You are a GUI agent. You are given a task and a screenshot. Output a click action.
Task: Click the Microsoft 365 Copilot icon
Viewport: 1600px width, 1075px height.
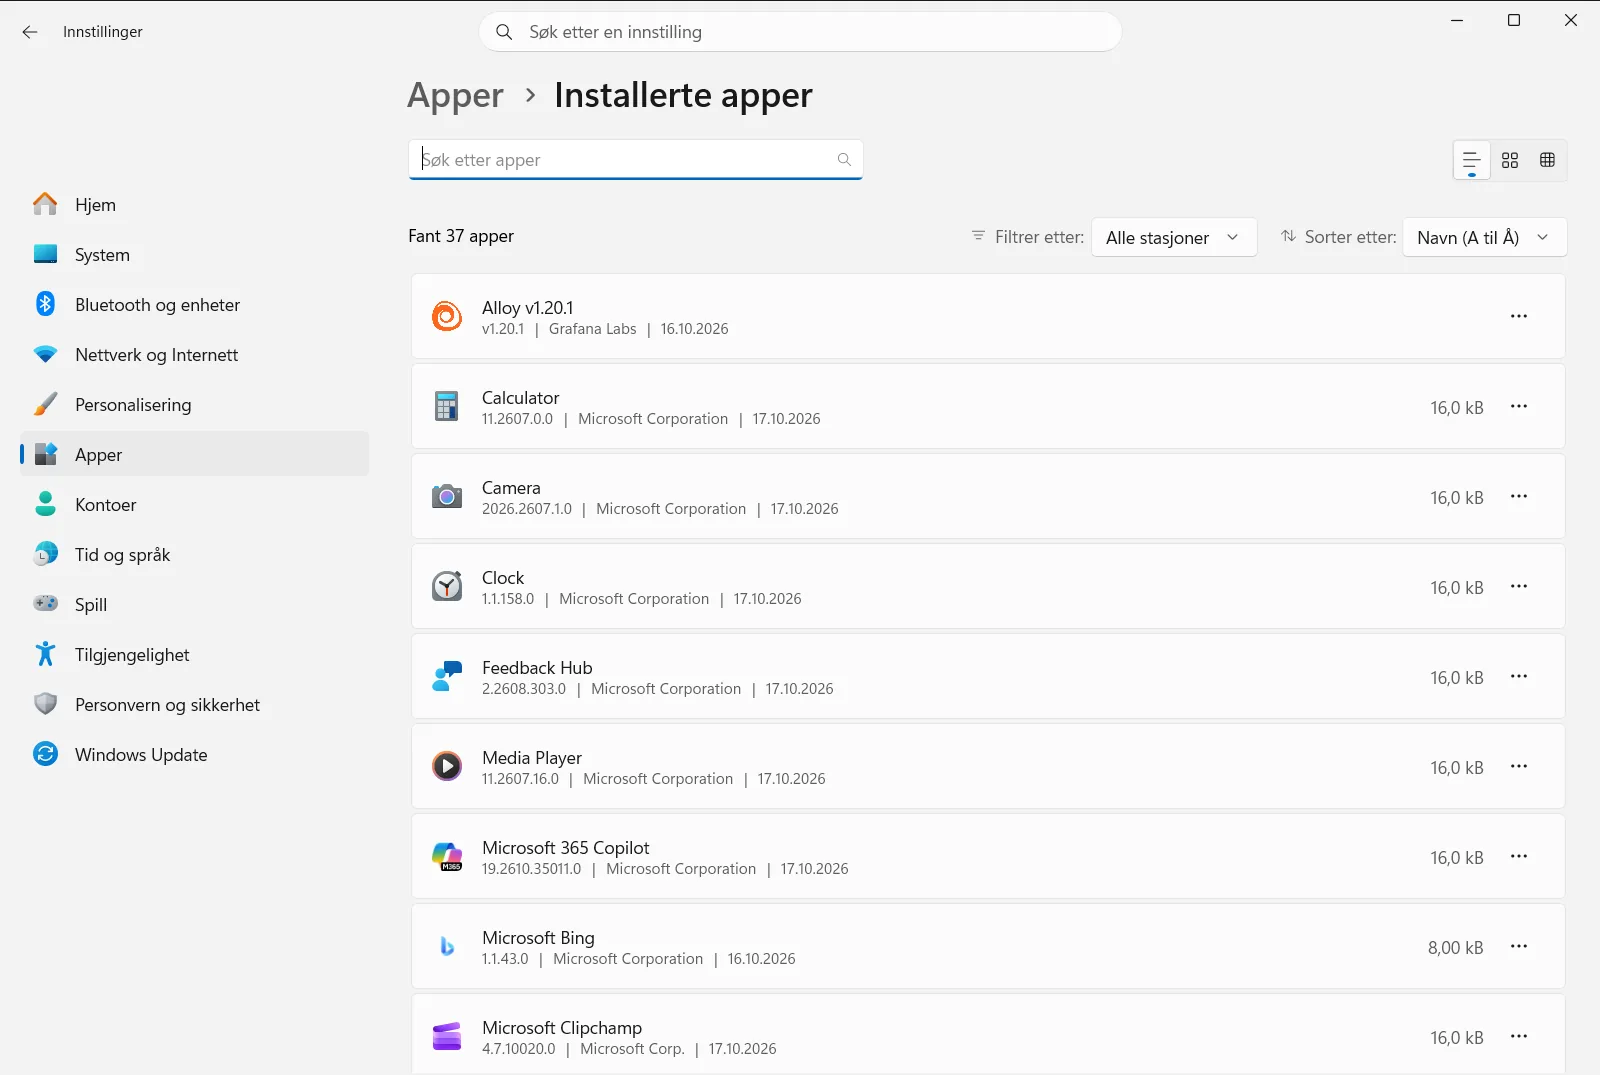coord(447,856)
